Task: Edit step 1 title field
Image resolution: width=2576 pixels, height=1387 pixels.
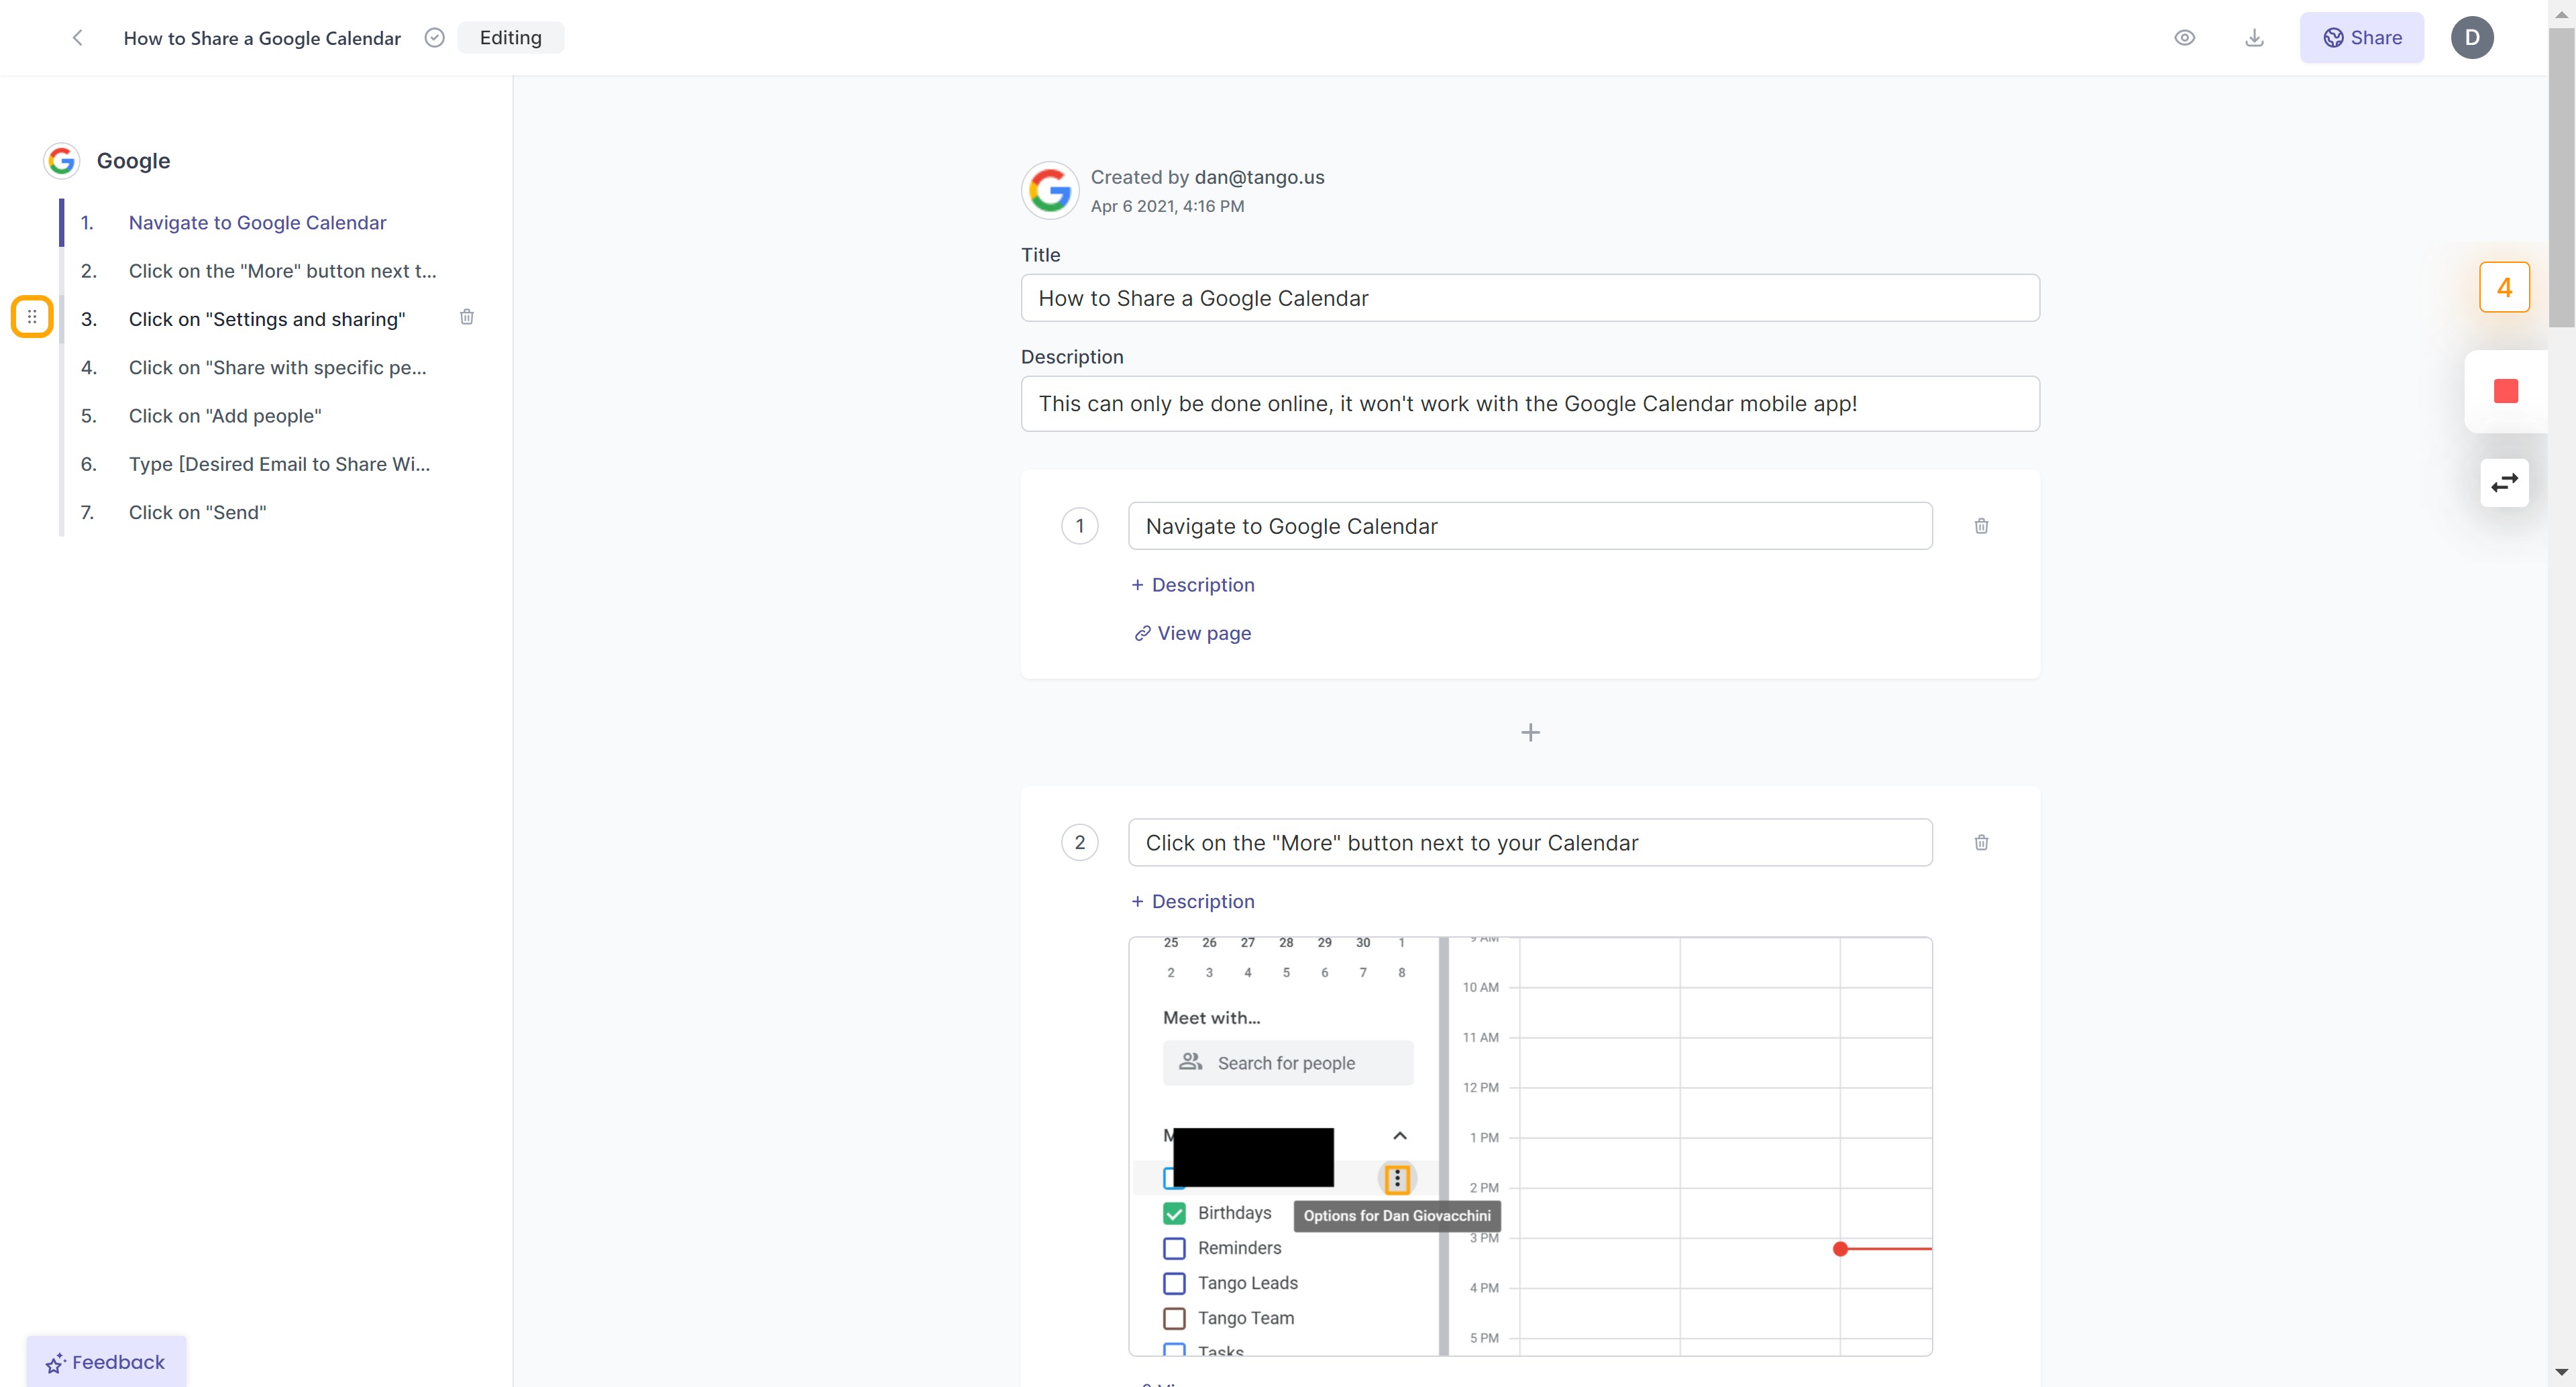Action: [1530, 526]
